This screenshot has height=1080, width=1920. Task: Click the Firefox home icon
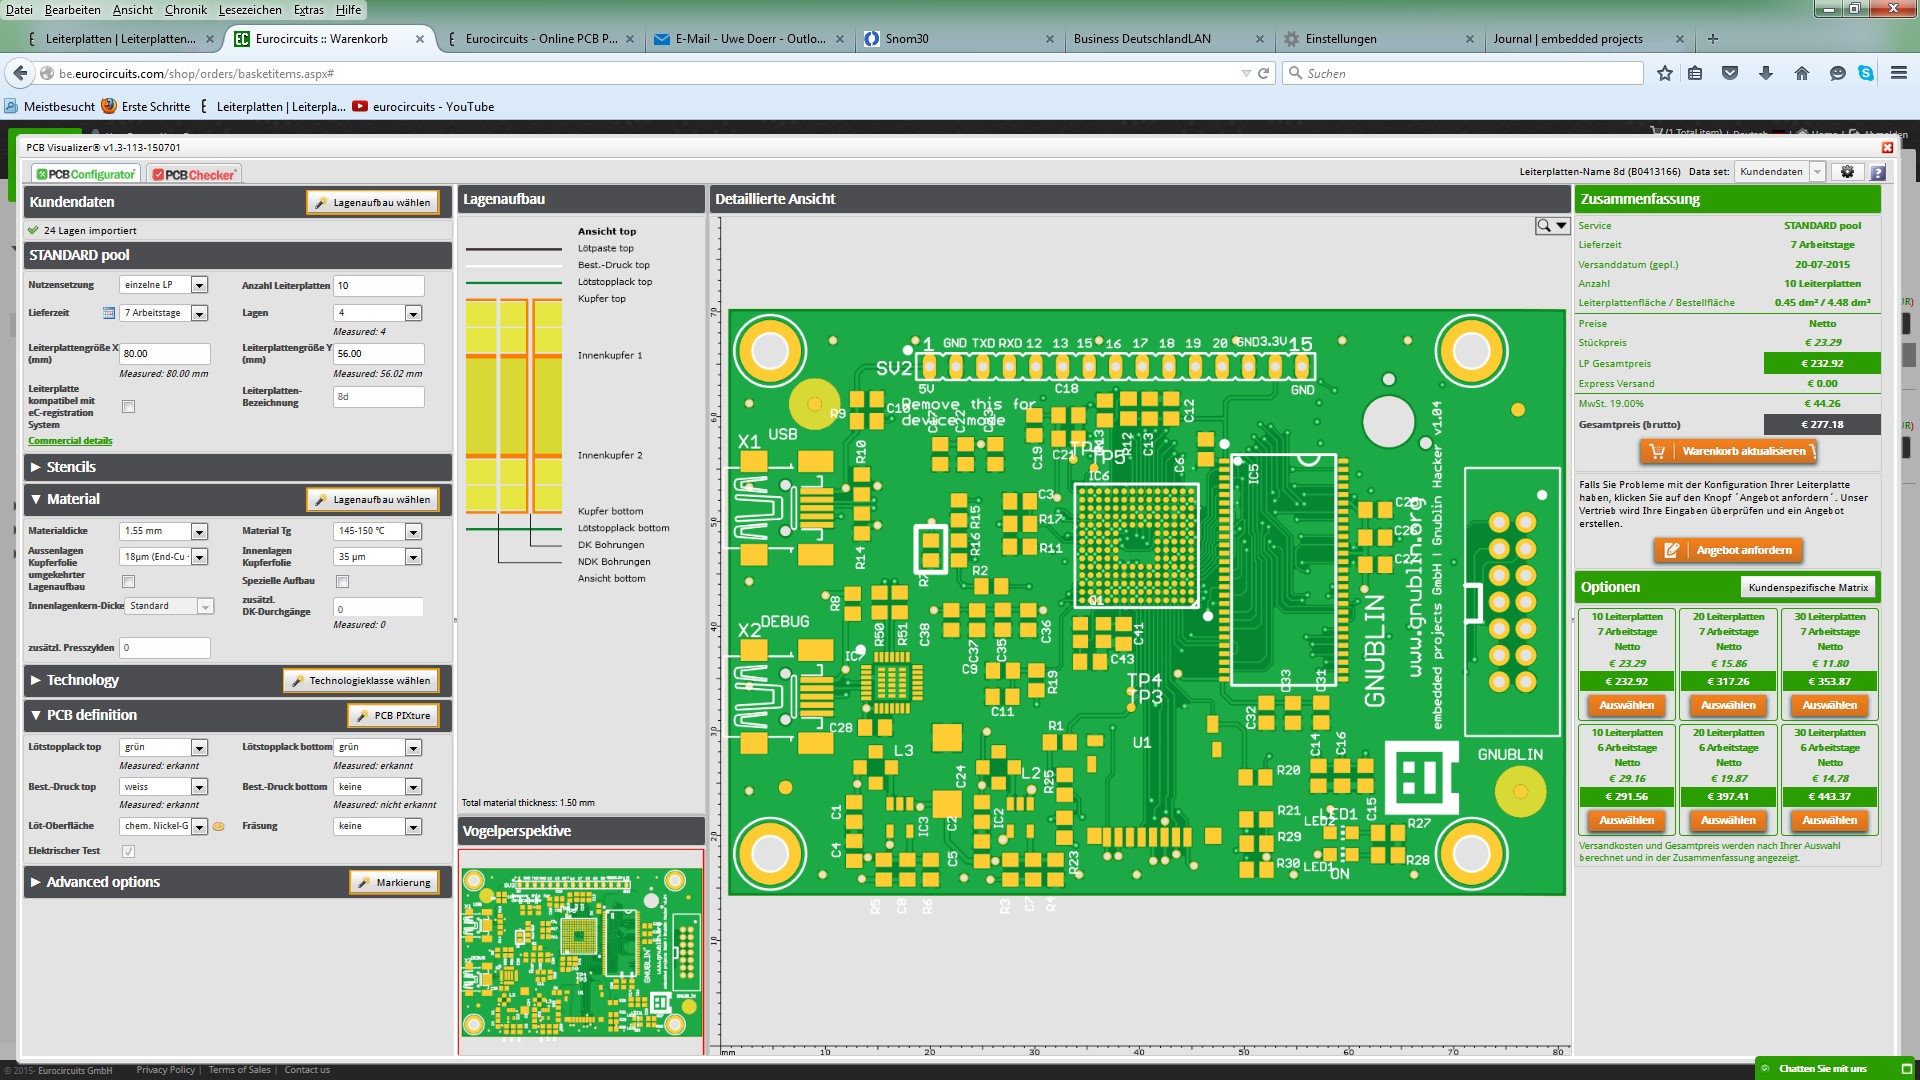tap(1802, 73)
